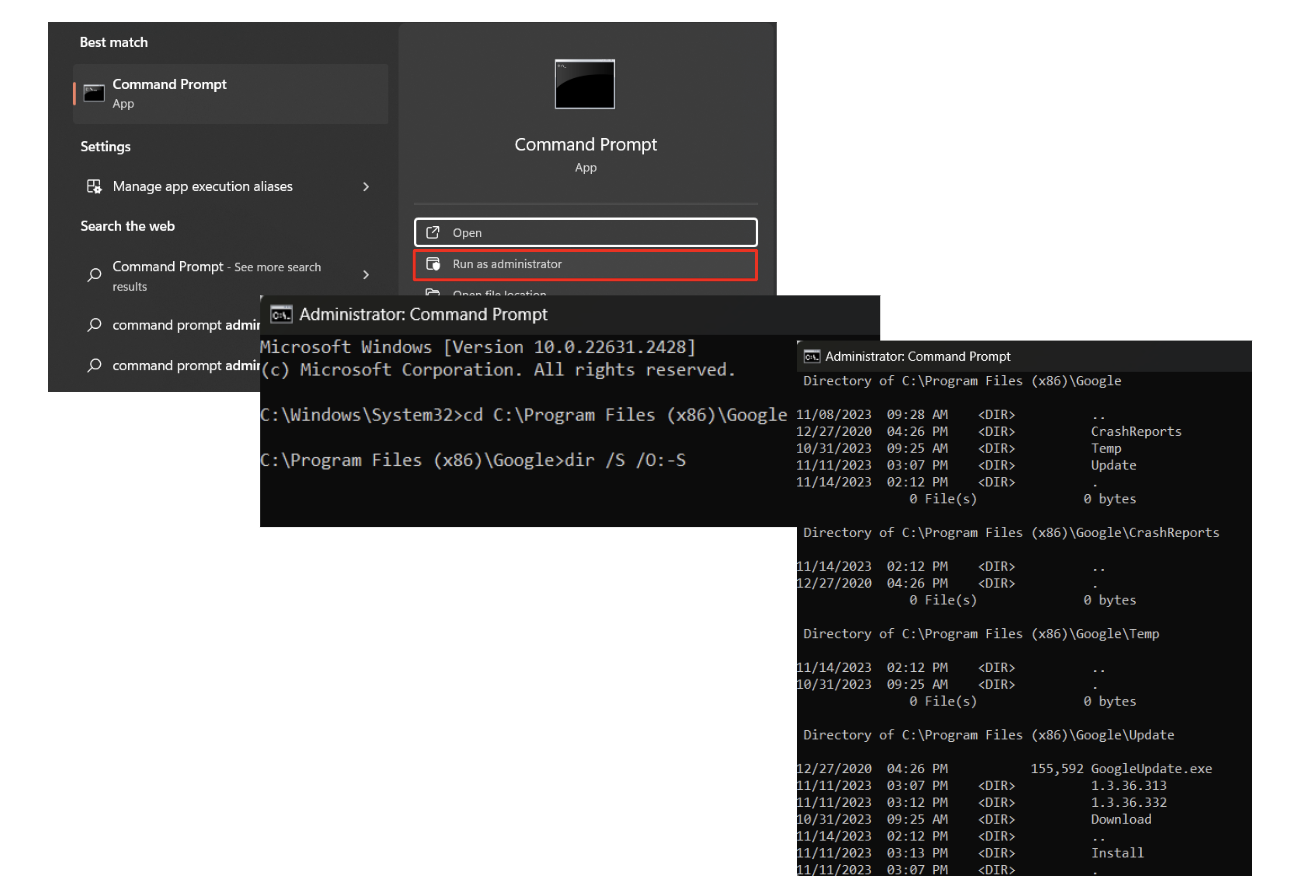Screen dimensions: 1312x894
Task: Choose Run as administrator
Action: point(586,264)
